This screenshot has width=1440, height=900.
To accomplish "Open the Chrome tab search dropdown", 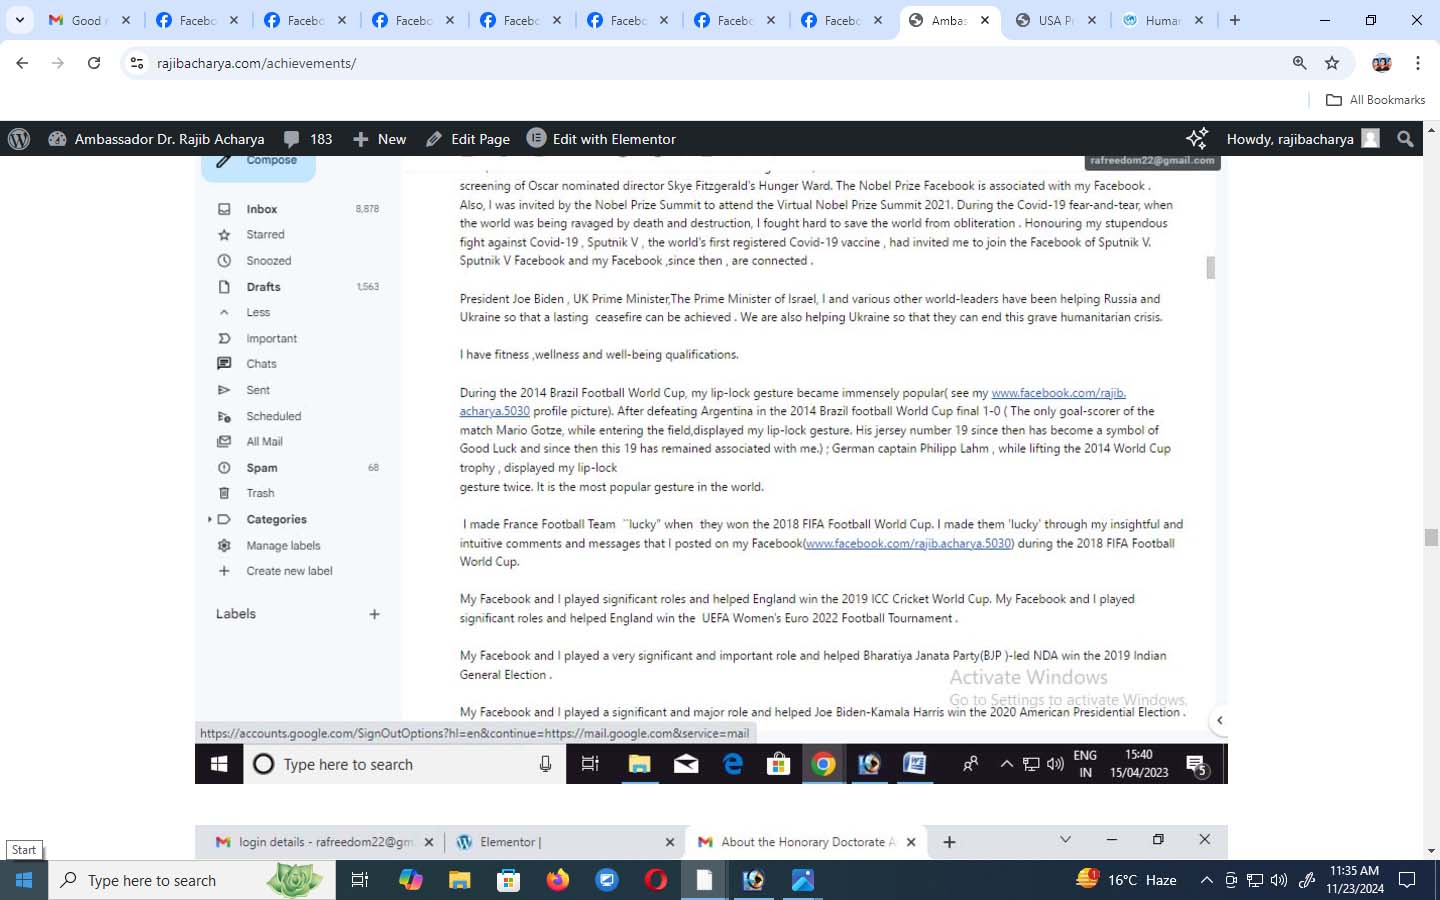I will point(19,20).
